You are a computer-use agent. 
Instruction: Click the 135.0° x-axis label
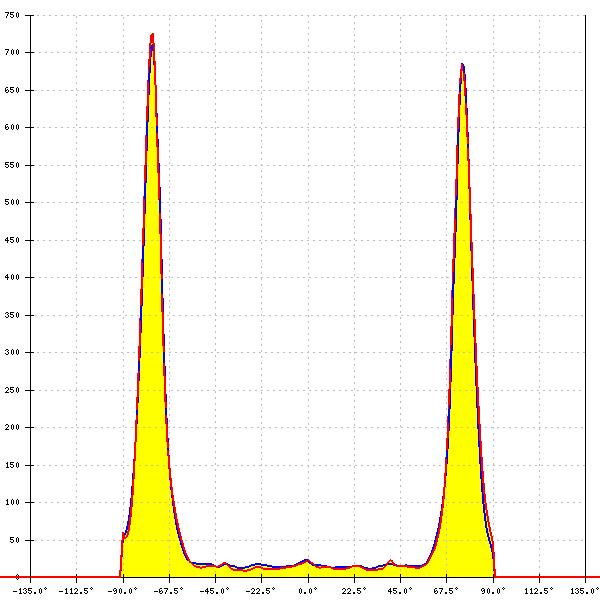[x=585, y=591]
